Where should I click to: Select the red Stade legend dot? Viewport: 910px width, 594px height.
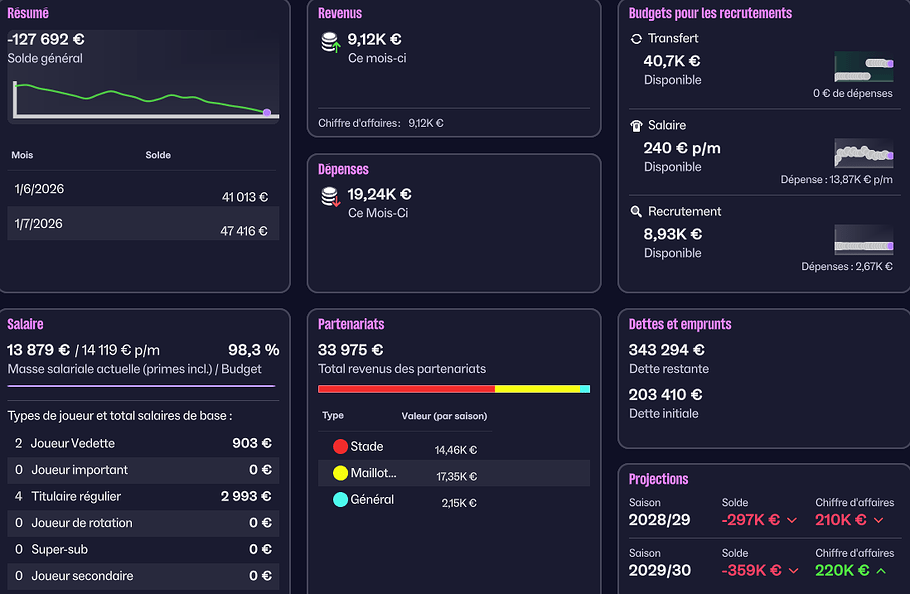(340, 447)
